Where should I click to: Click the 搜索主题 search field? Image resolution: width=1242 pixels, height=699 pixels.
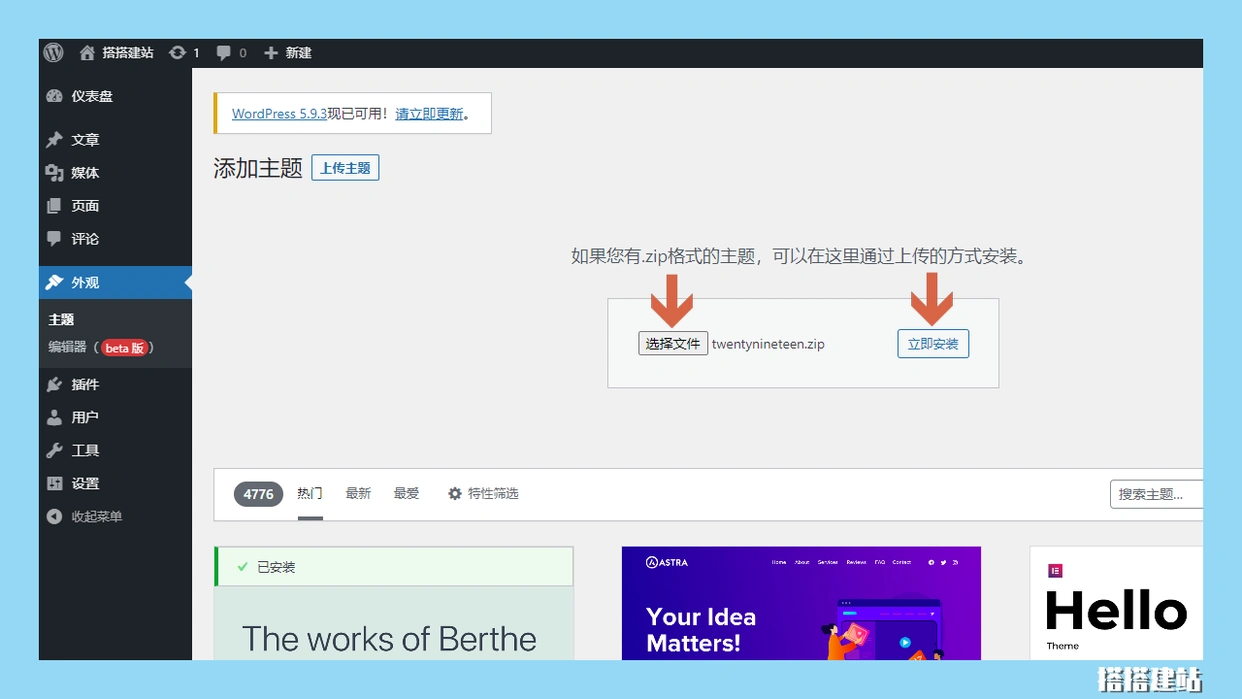[x=1155, y=494]
